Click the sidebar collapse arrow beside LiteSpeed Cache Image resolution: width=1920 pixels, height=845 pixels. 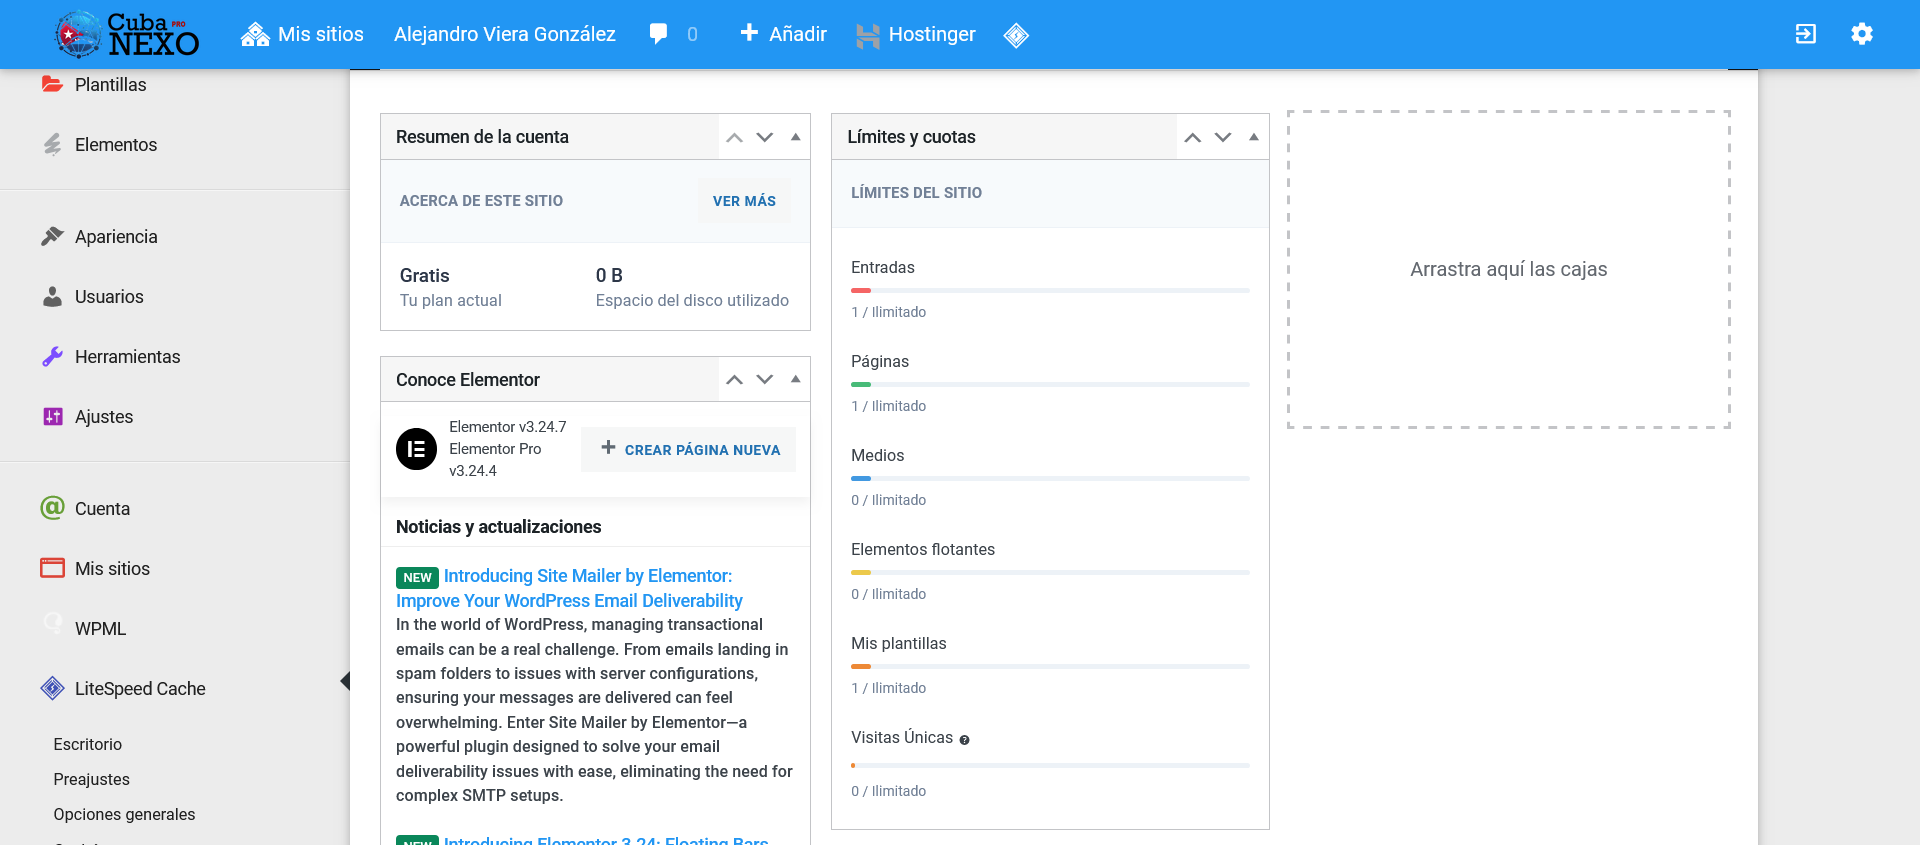[345, 681]
